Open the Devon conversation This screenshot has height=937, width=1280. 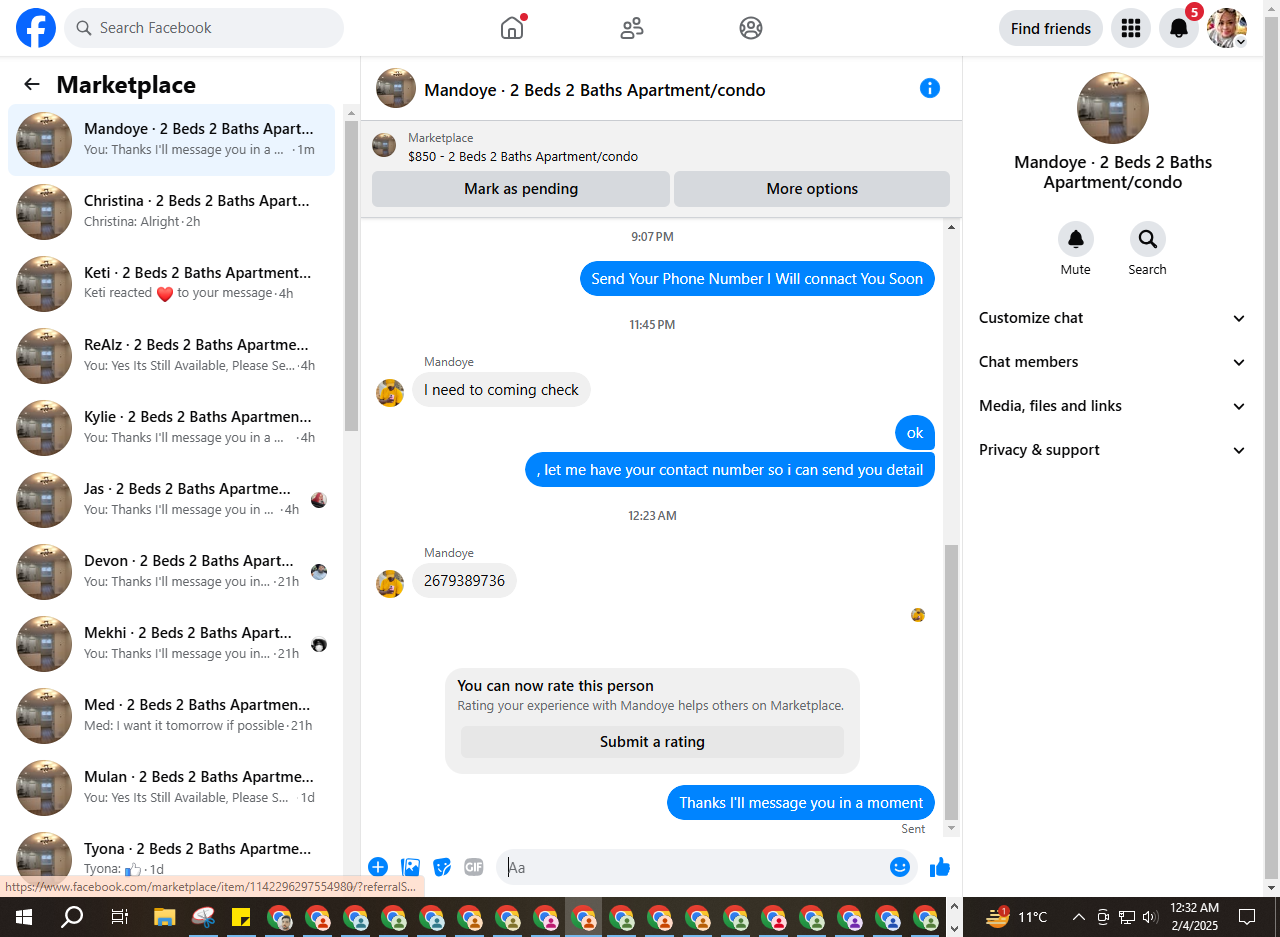172,572
